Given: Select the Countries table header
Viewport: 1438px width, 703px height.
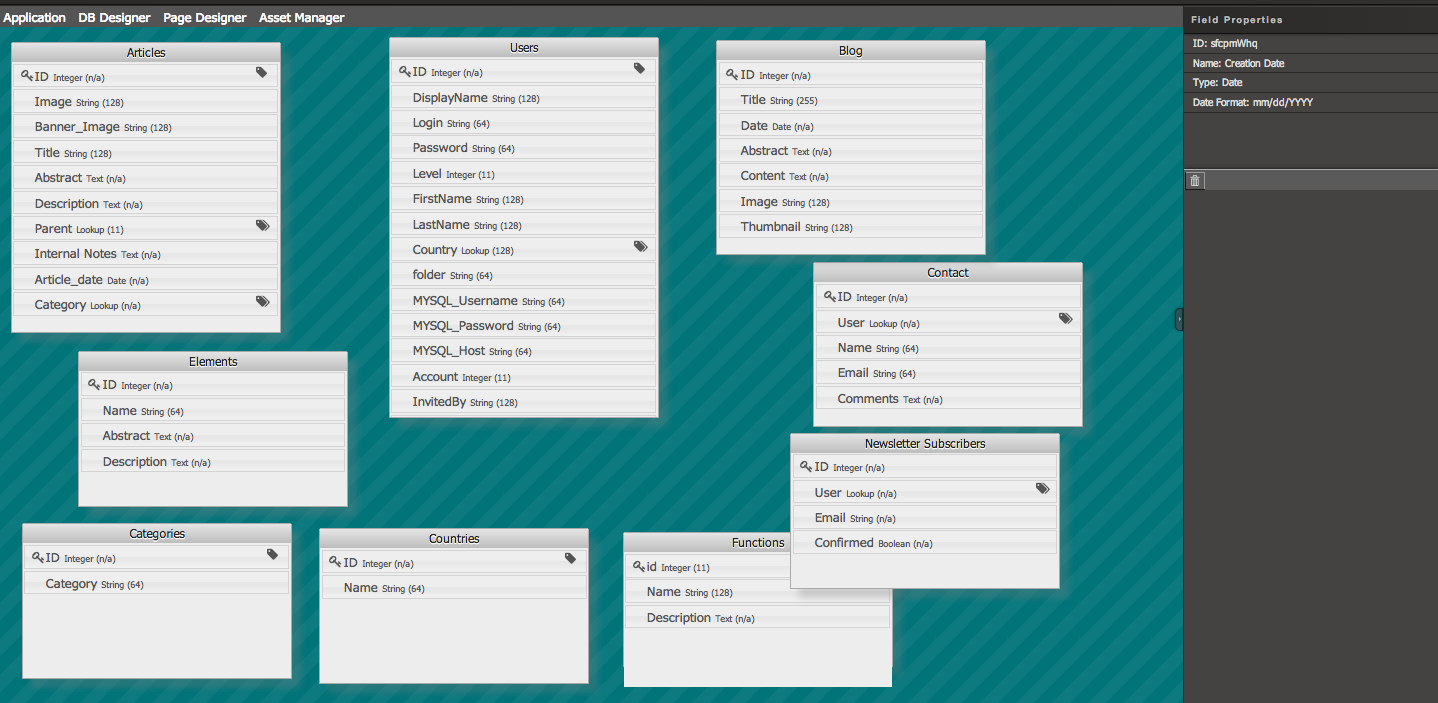Looking at the screenshot, I should (454, 538).
